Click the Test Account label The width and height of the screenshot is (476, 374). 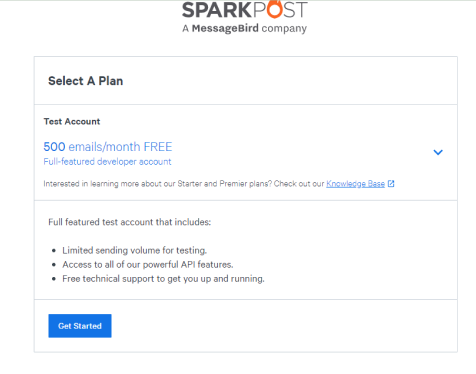(x=72, y=121)
